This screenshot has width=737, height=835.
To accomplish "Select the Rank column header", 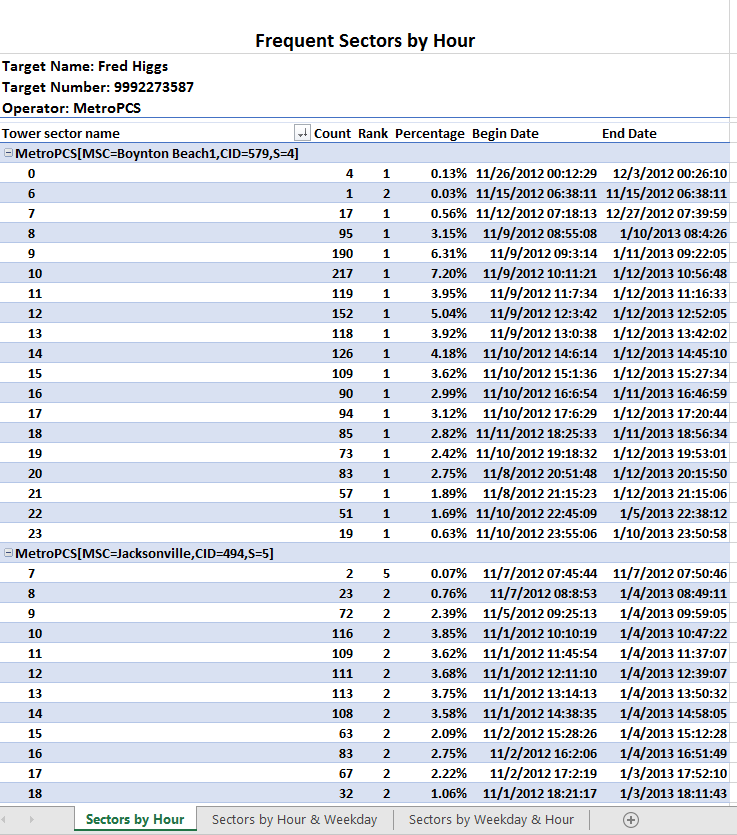I will pos(373,133).
